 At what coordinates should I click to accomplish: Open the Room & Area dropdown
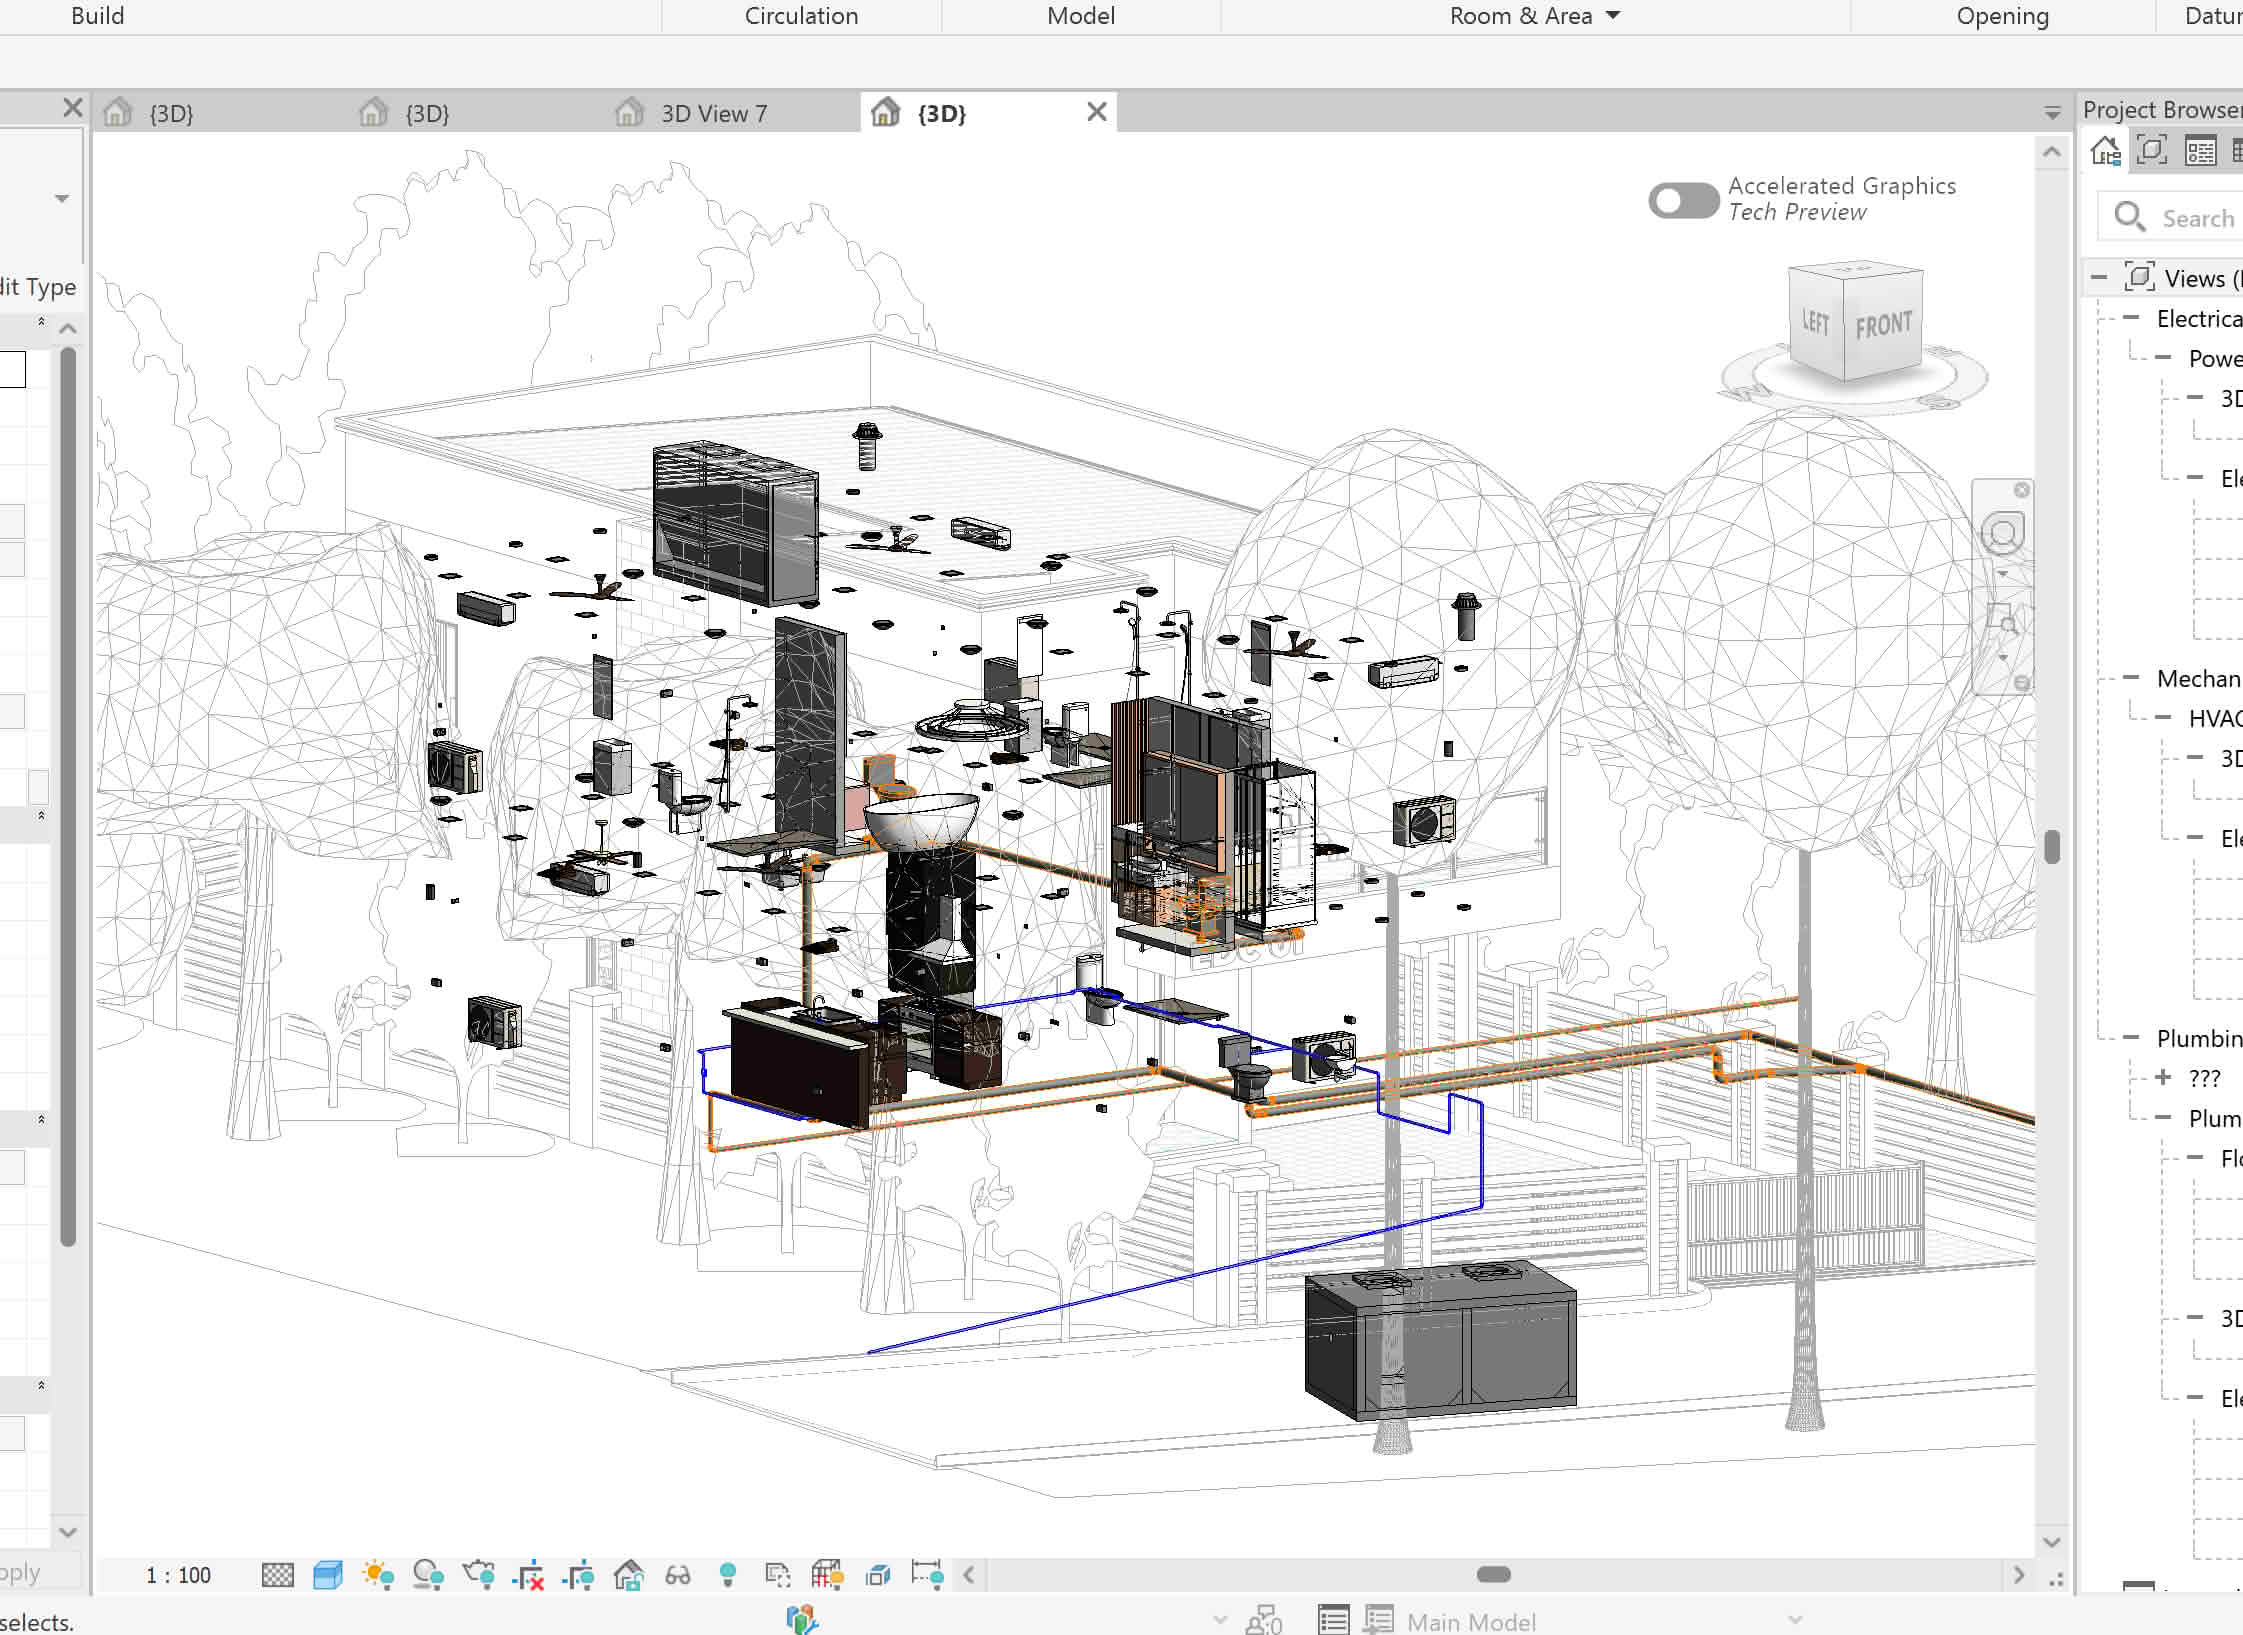tap(1612, 16)
